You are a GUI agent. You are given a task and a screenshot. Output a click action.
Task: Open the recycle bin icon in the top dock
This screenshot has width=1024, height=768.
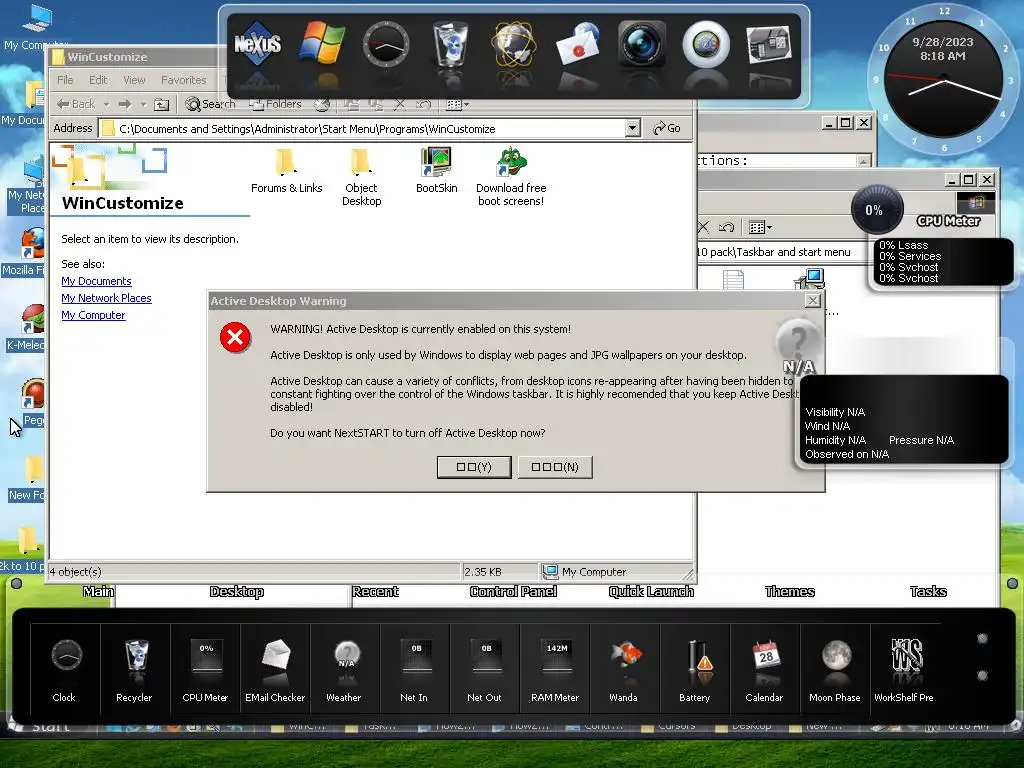point(450,44)
